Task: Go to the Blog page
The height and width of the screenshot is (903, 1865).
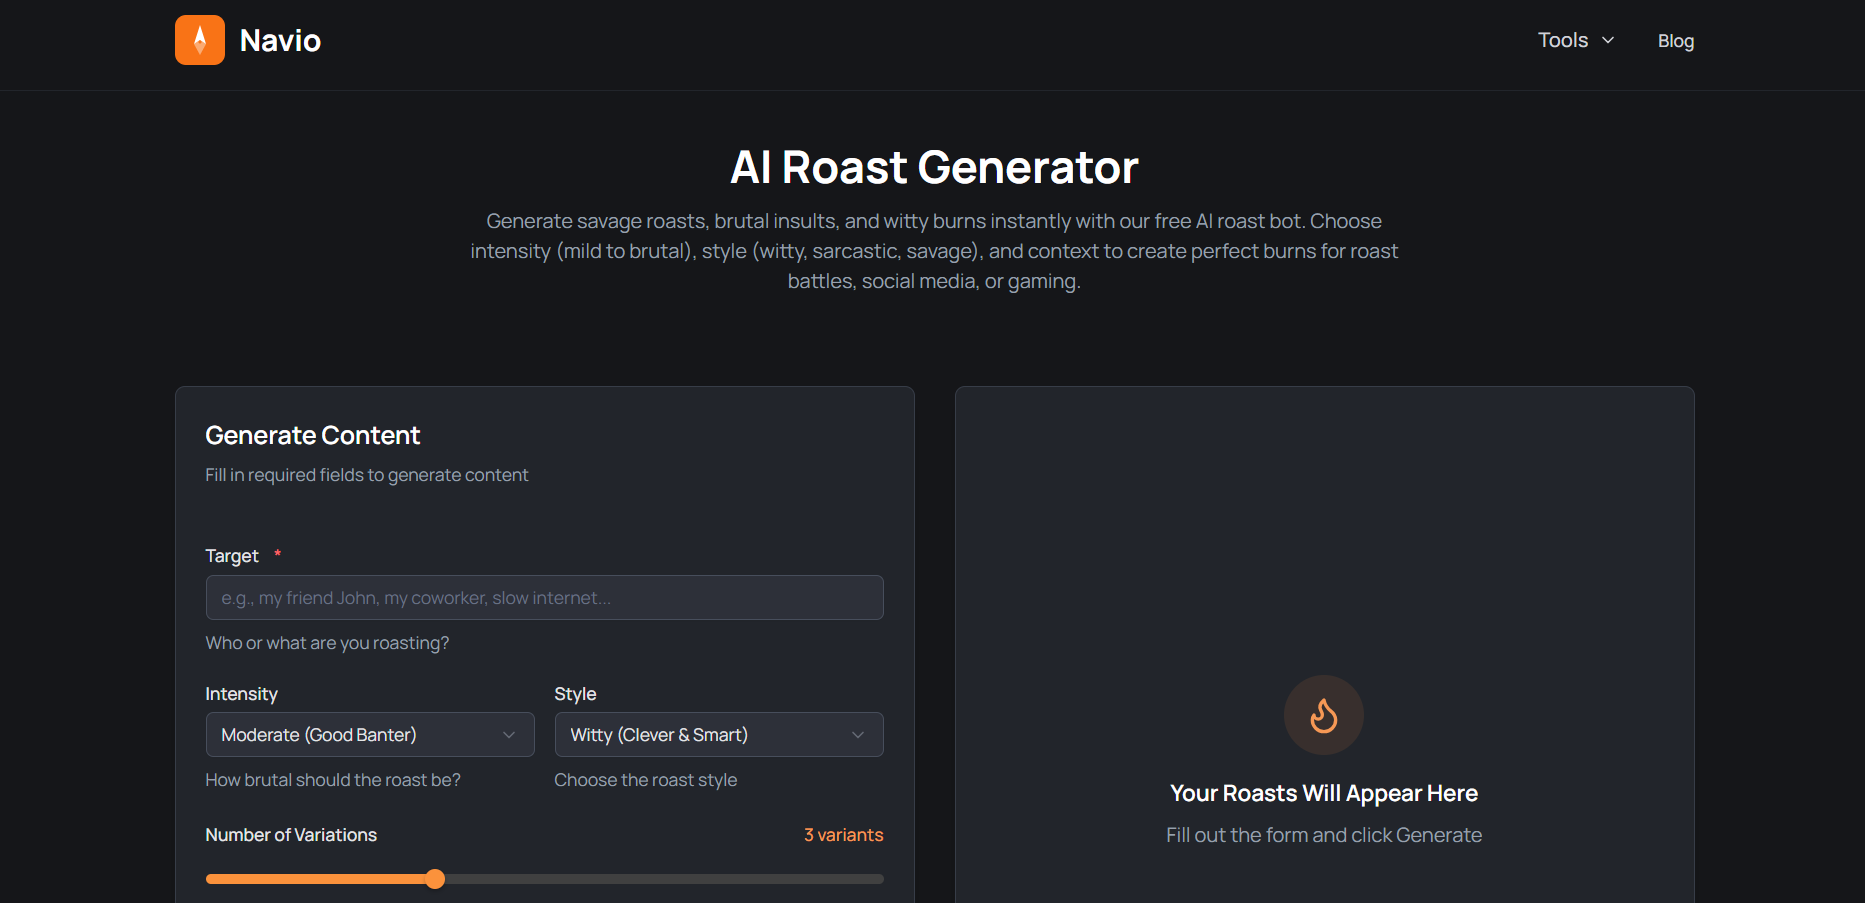Action: (1676, 41)
